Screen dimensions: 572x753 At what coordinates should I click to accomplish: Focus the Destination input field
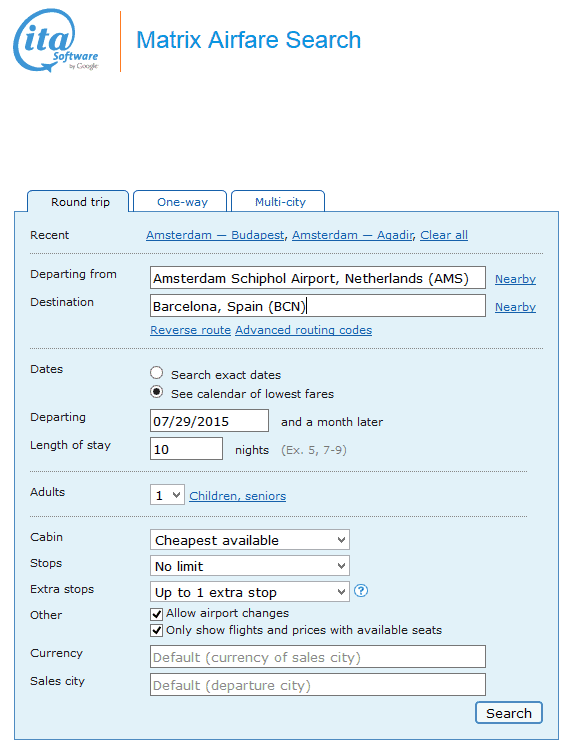318,305
